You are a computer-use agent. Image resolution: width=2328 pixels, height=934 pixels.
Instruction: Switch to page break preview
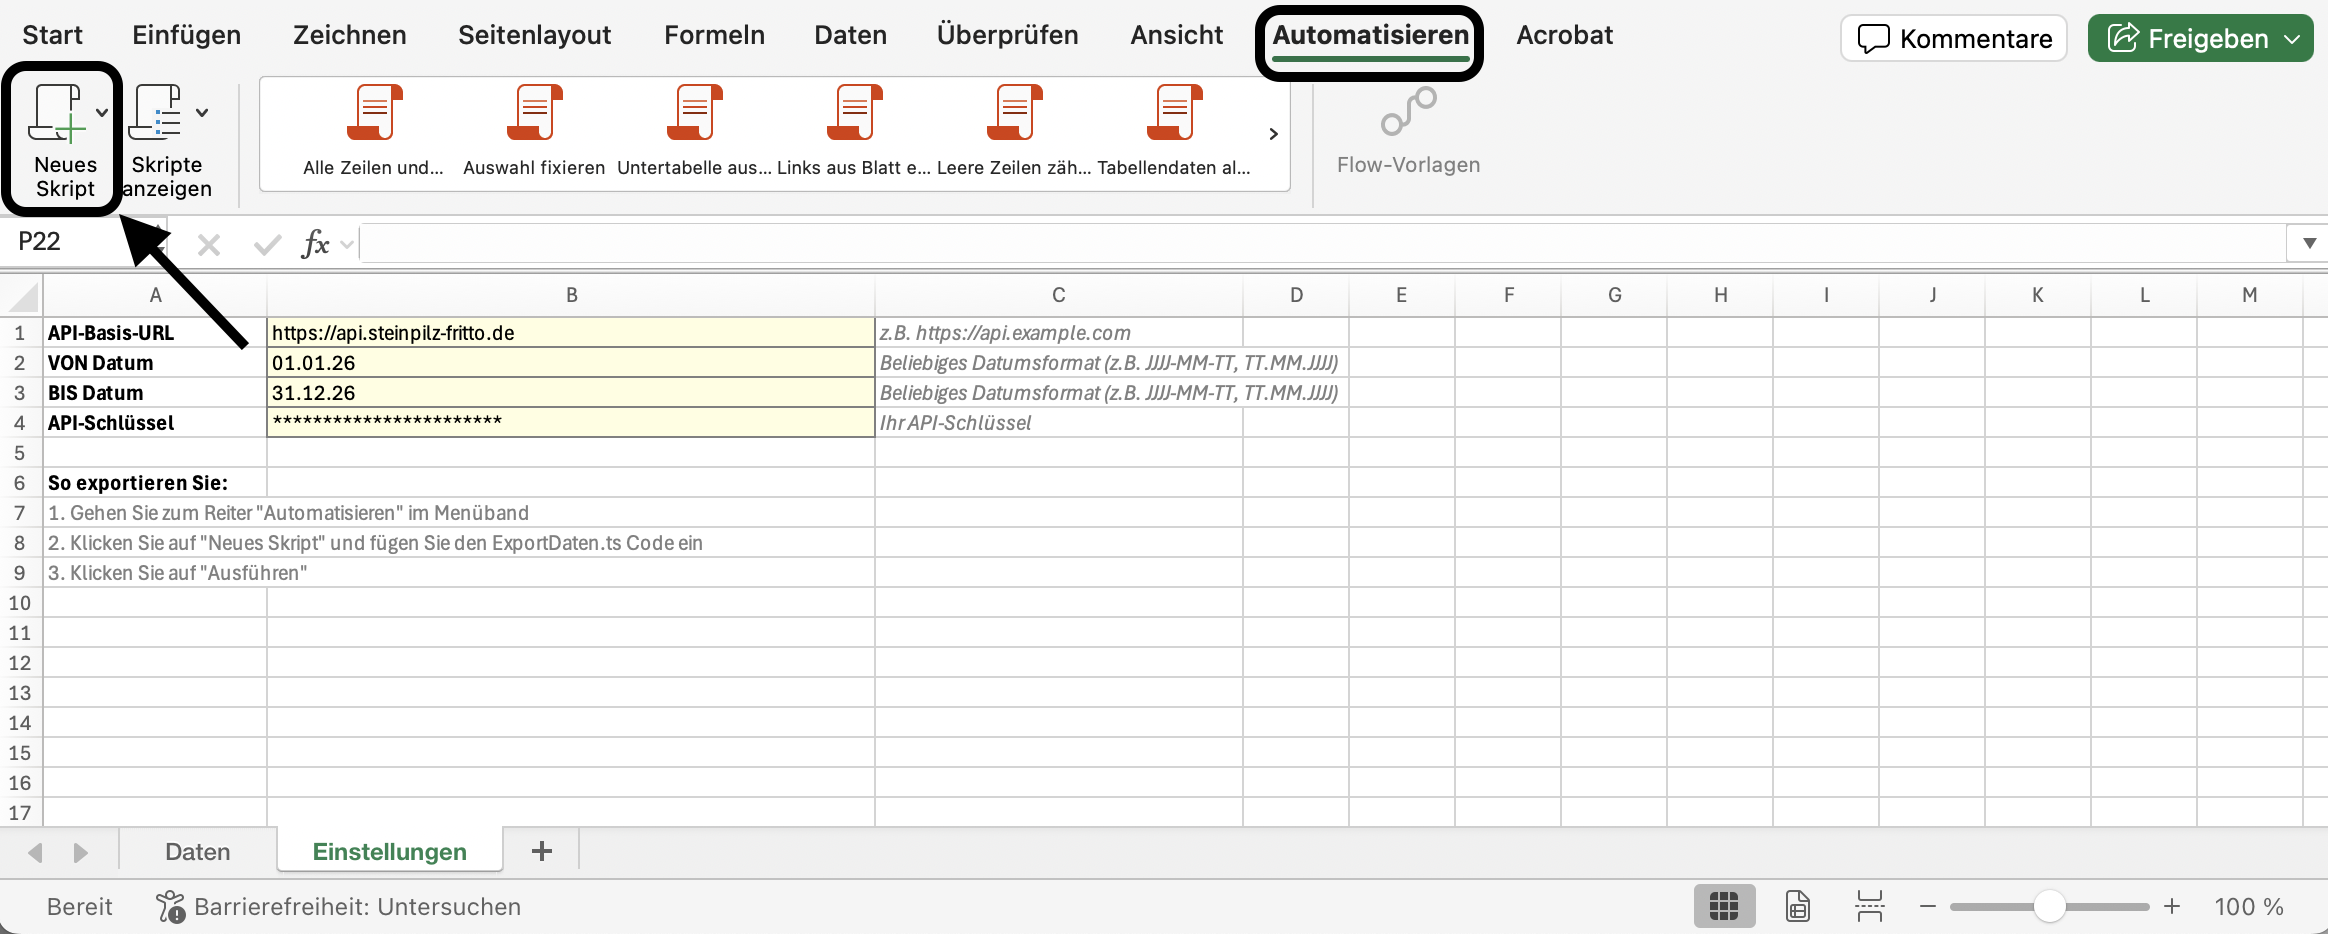point(1869,907)
